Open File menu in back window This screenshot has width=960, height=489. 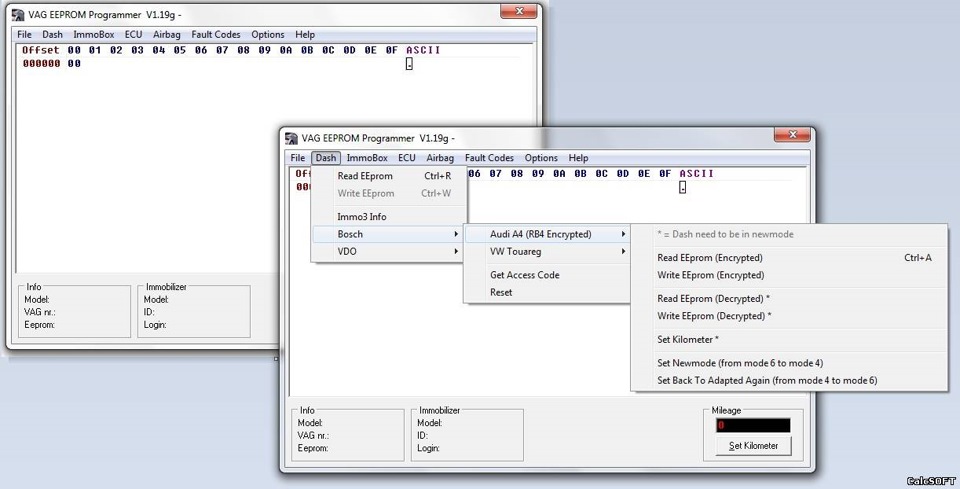24,35
